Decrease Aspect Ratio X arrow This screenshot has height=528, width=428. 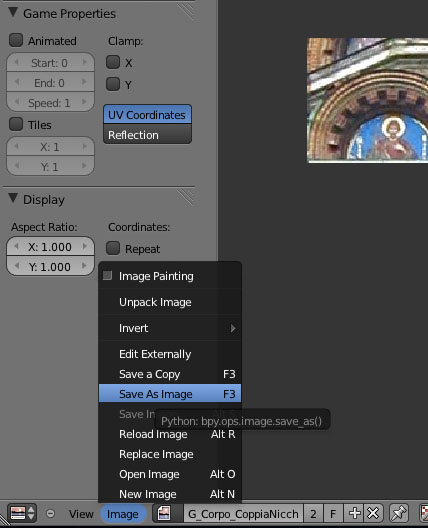[x=16, y=246]
